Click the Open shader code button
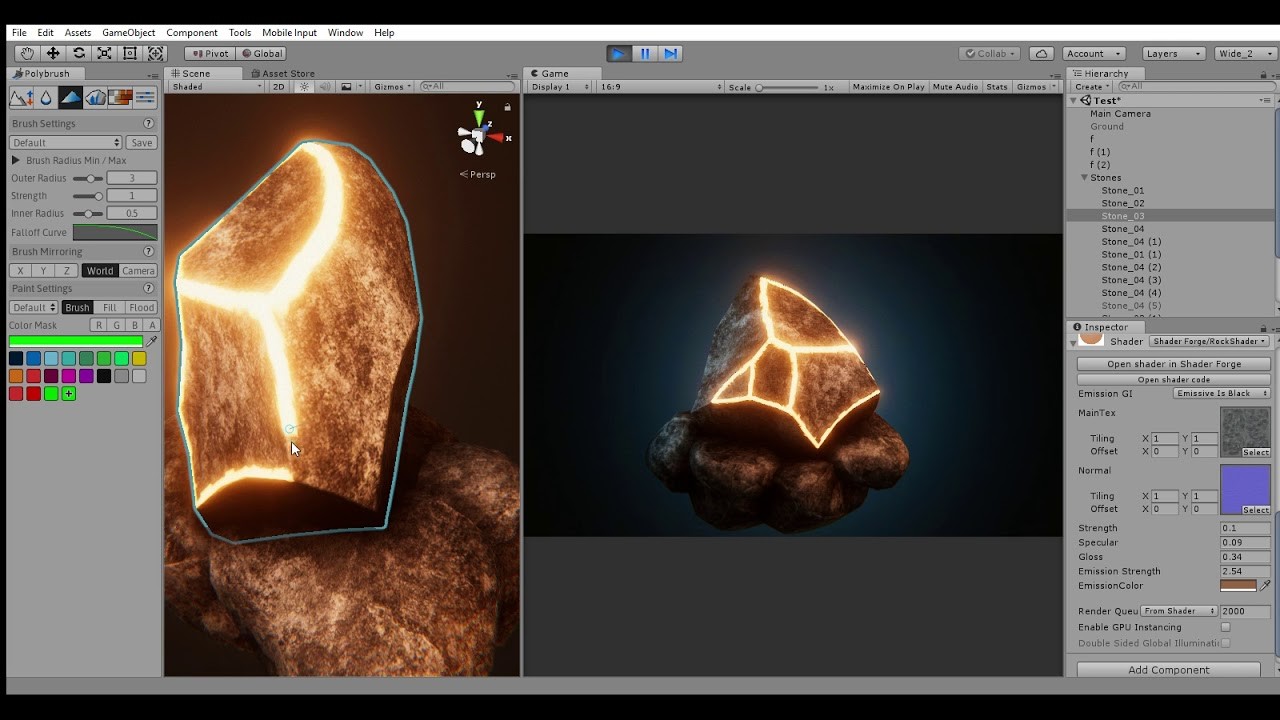This screenshot has height=720, width=1280. click(x=1173, y=379)
